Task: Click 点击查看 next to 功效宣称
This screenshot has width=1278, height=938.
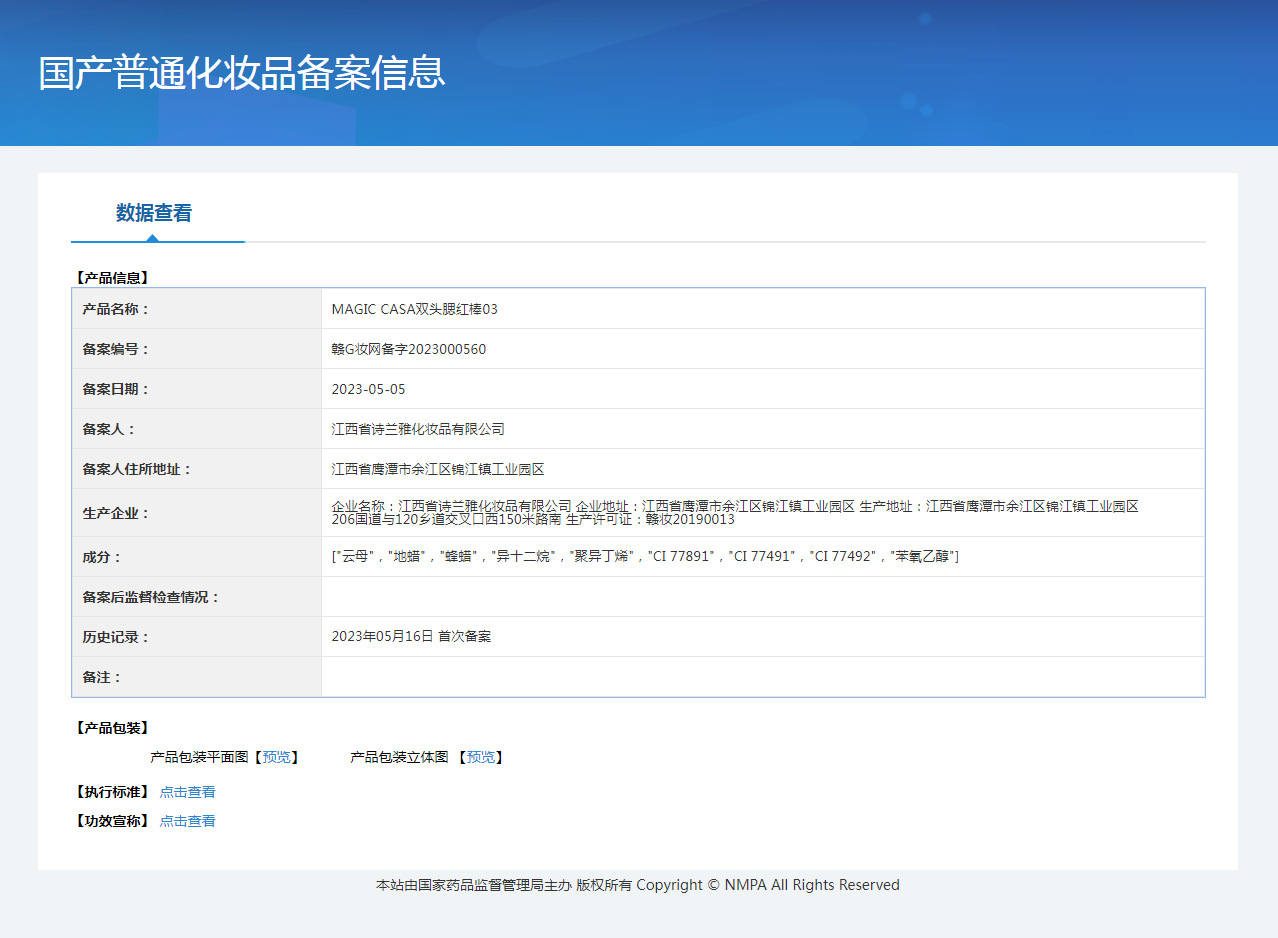Action: pyautogui.click(x=187, y=821)
